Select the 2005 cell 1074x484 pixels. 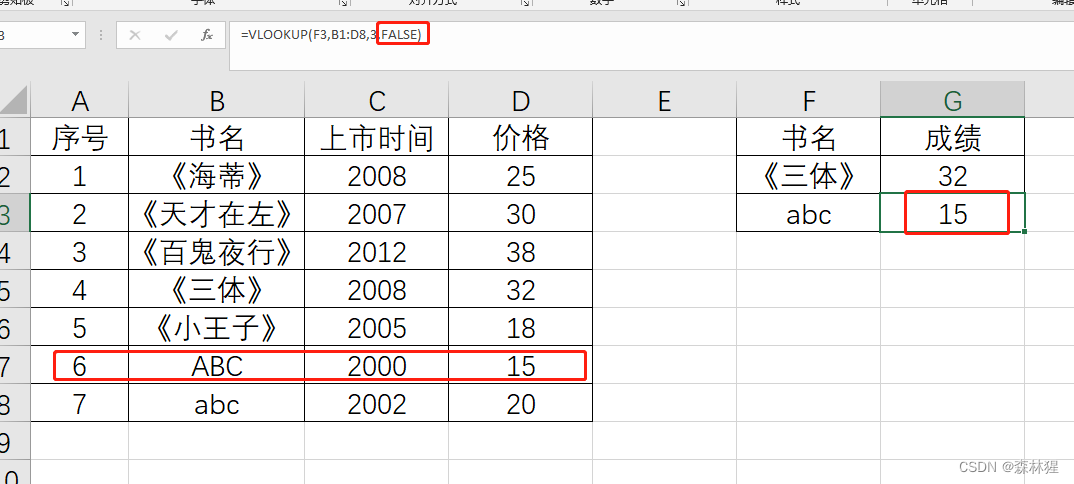377,327
